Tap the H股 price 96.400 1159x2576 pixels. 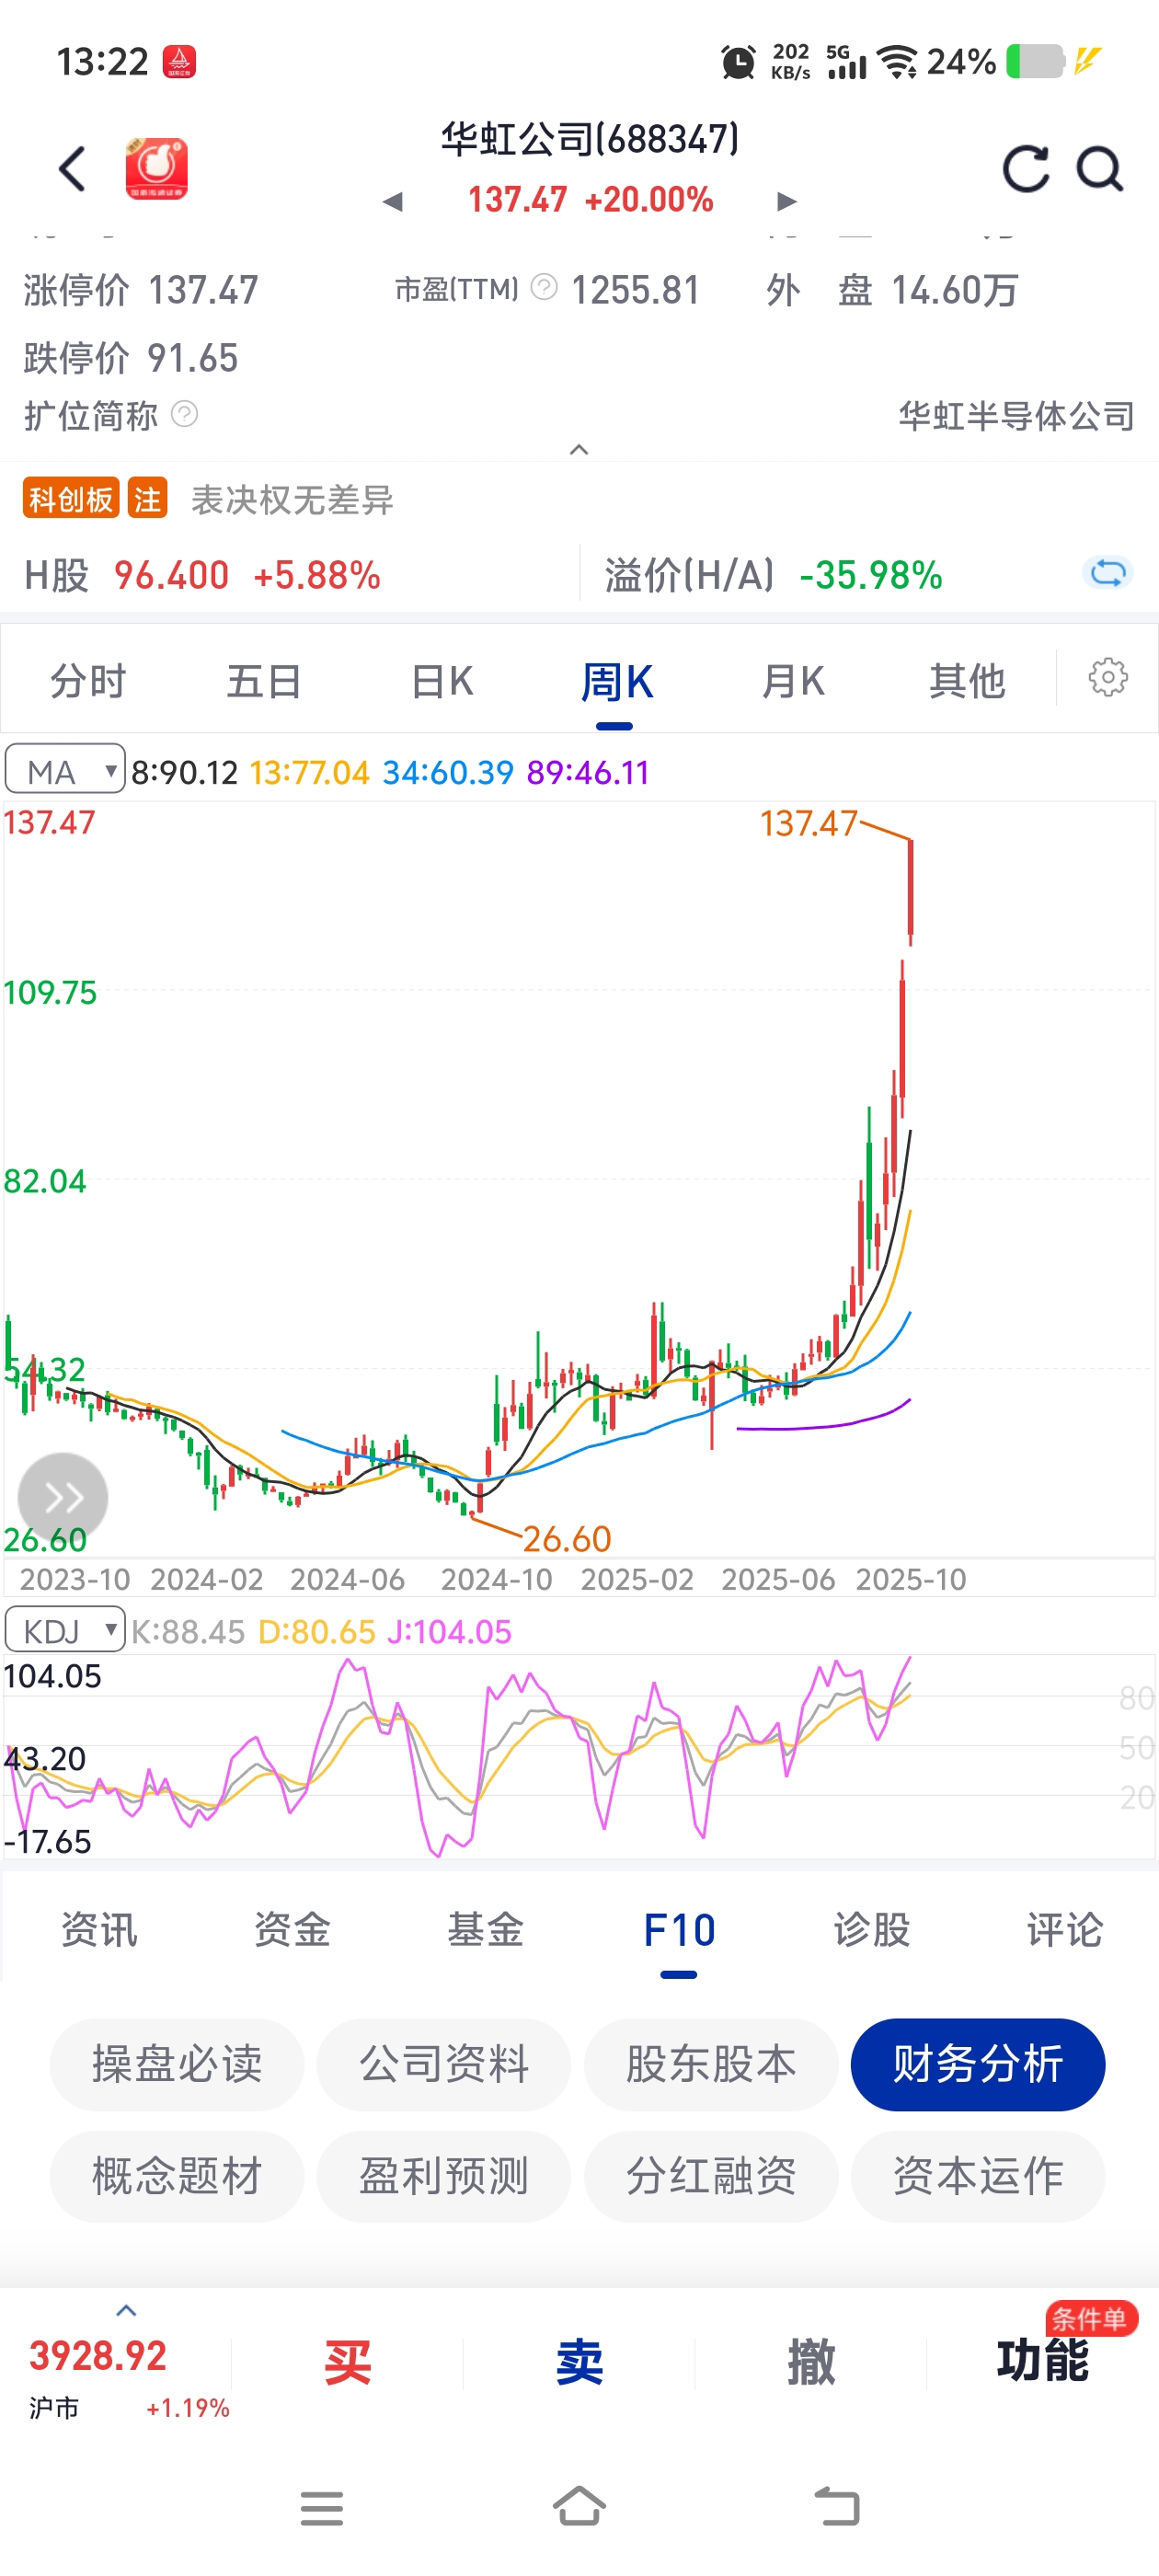[x=171, y=575]
